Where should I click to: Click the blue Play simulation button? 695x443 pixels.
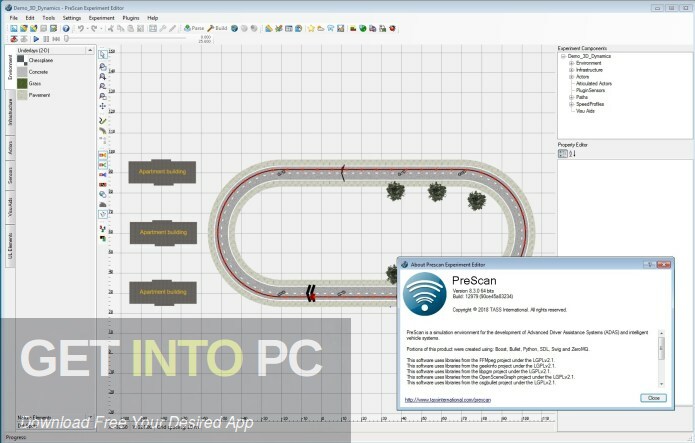(36, 39)
